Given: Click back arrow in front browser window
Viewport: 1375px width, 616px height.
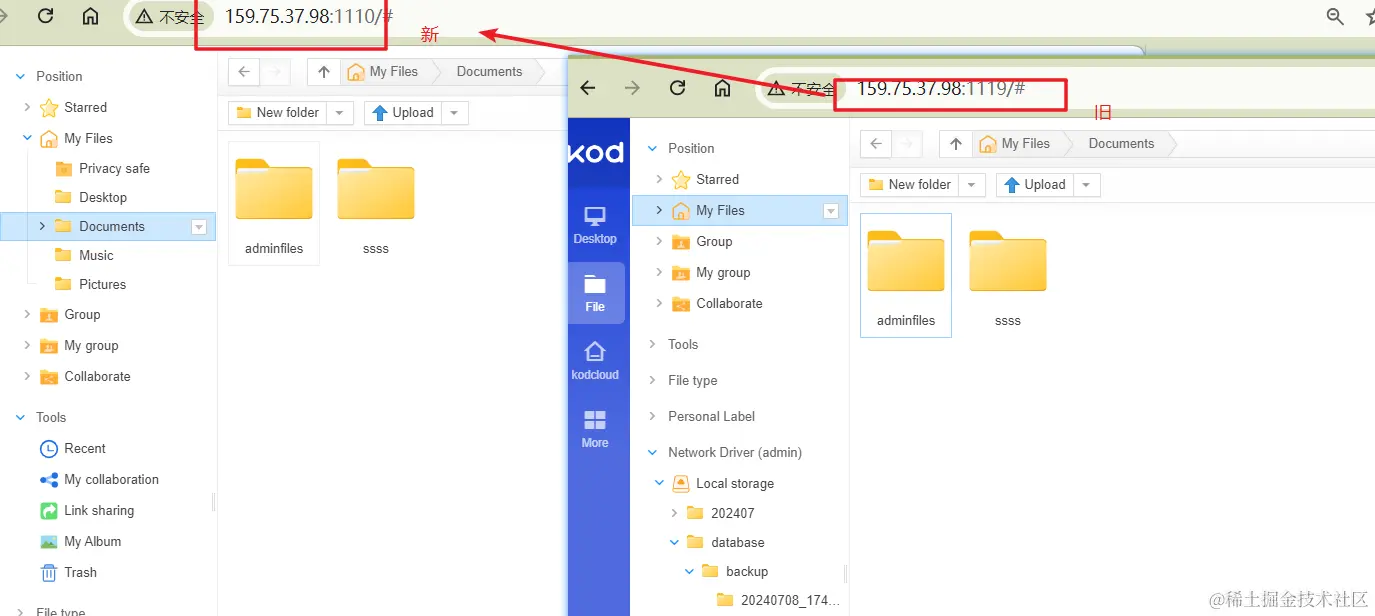Looking at the screenshot, I should [588, 88].
